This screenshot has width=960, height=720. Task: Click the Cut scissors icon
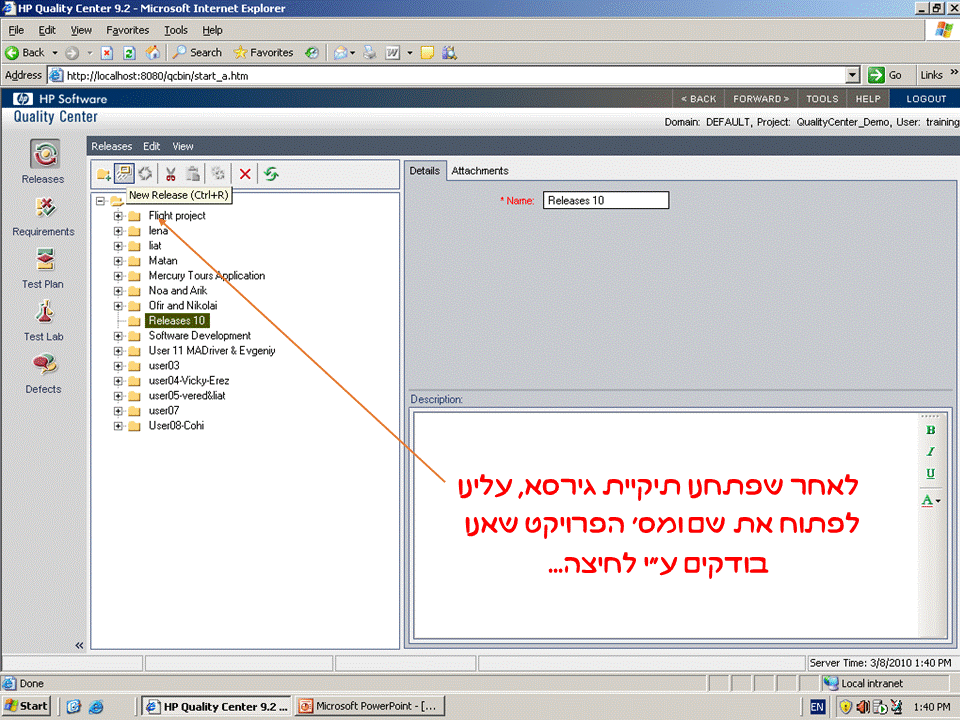tap(171, 174)
